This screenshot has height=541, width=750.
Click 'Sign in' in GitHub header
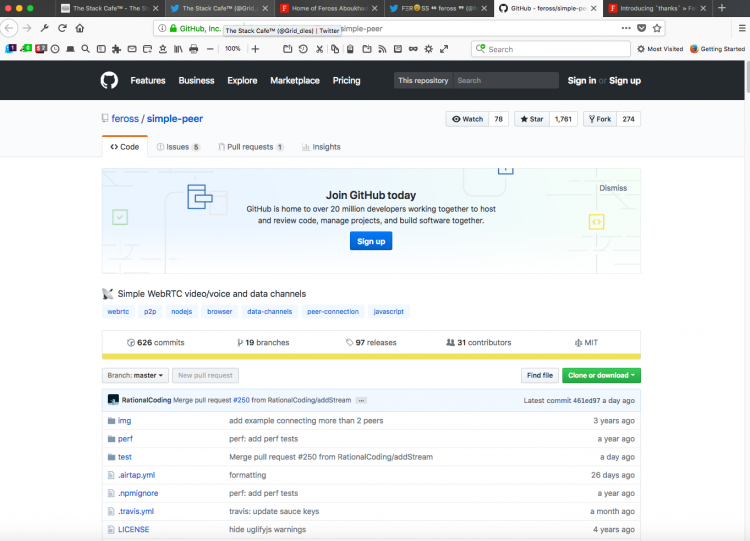coord(582,80)
